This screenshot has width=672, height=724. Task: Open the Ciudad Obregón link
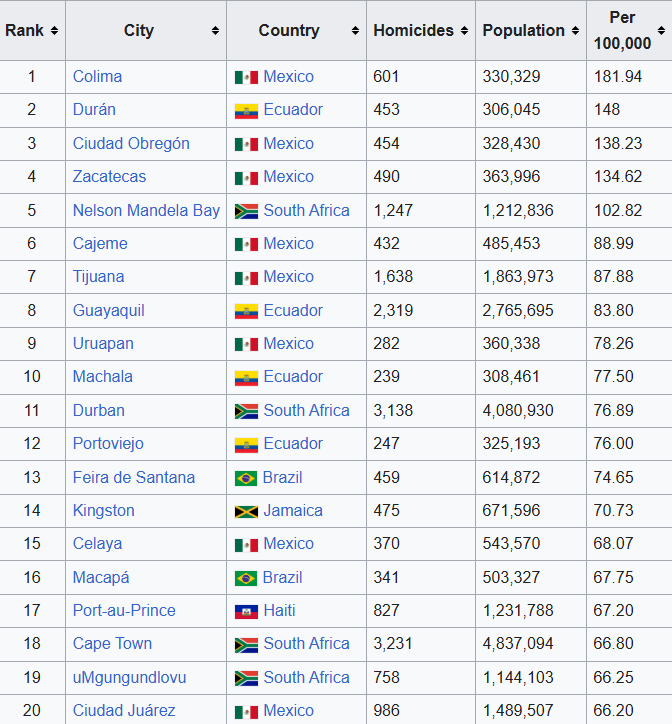pyautogui.click(x=131, y=143)
